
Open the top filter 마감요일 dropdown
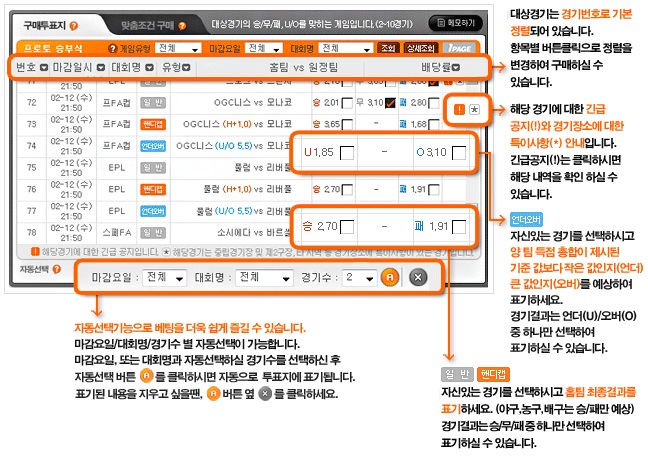point(264,48)
